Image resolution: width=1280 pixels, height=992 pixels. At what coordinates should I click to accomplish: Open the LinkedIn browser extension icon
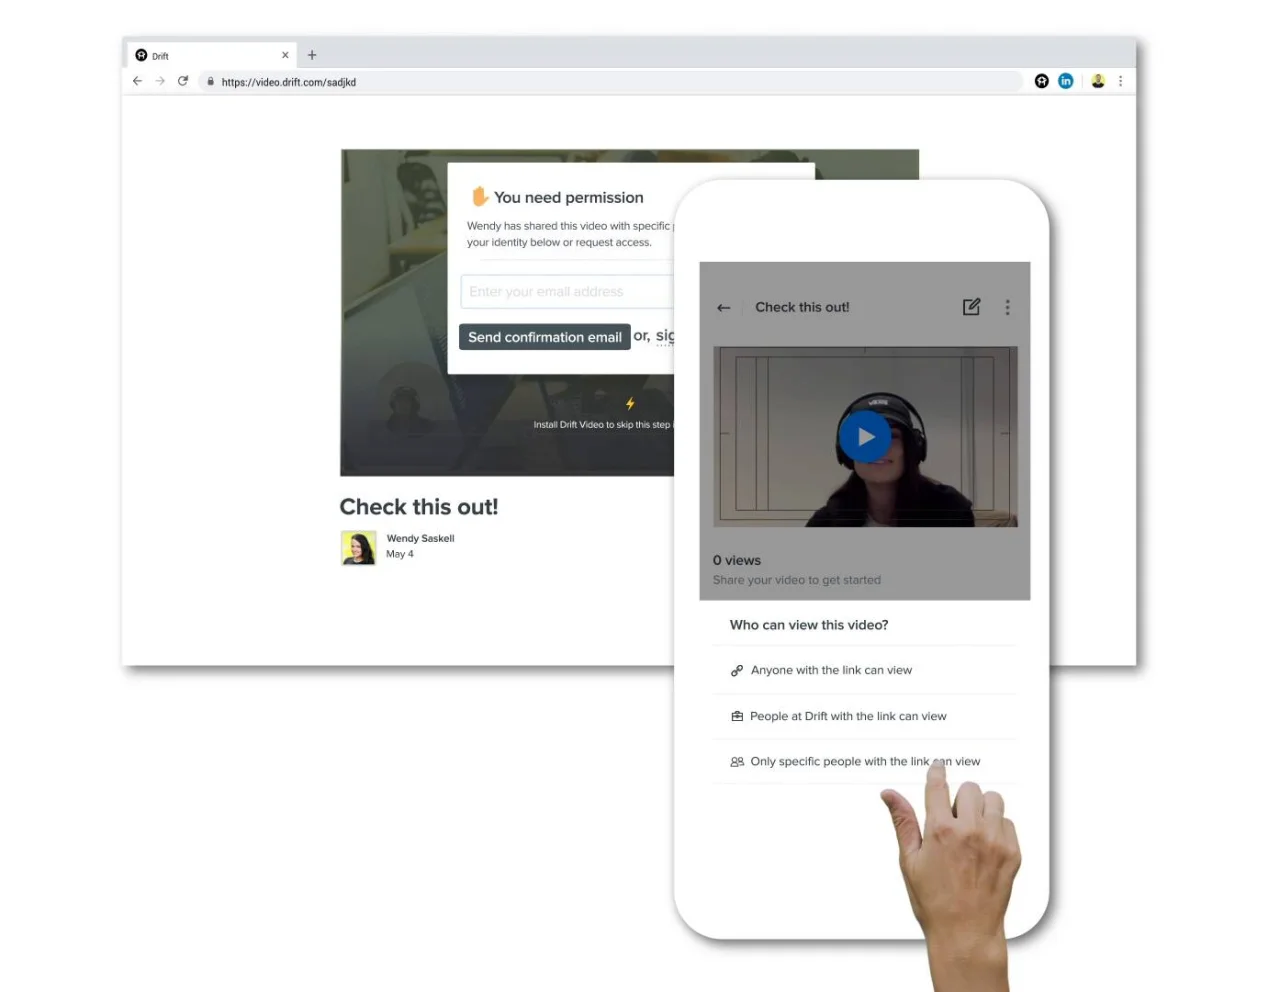(x=1066, y=81)
